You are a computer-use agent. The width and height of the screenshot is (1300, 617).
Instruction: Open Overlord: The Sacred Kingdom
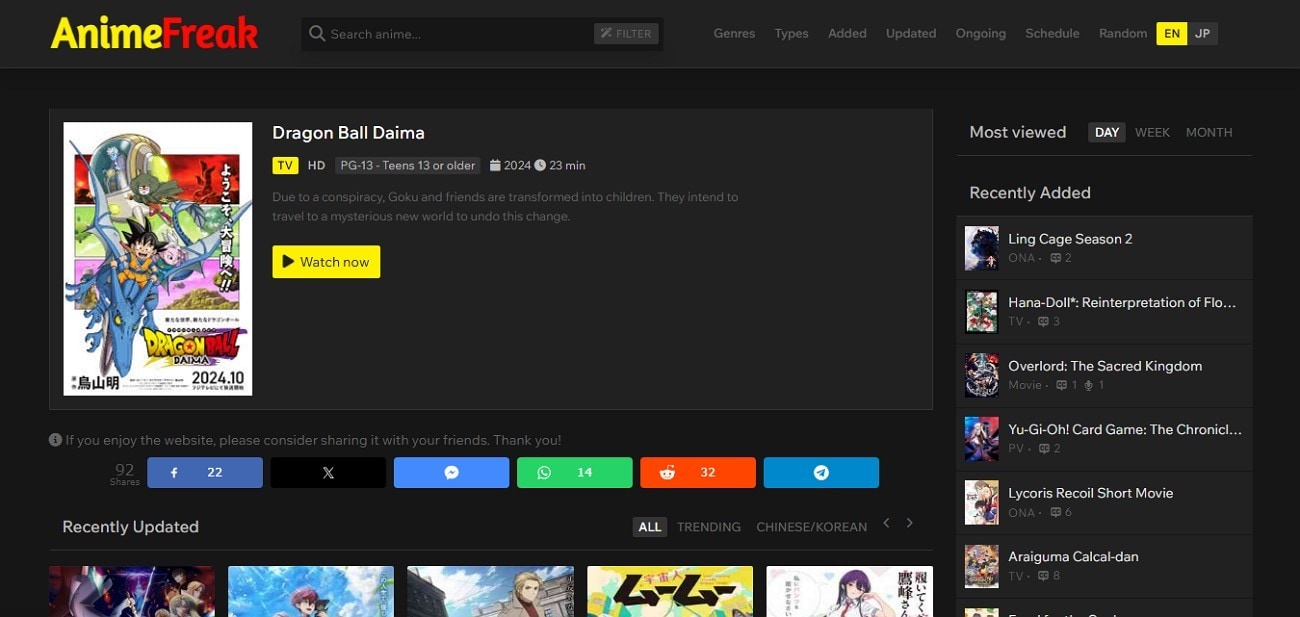(1105, 366)
